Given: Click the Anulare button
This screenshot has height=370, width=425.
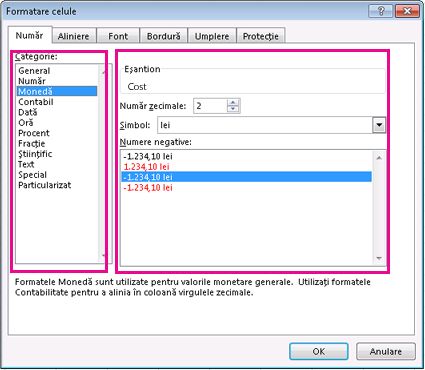Looking at the screenshot, I should pyautogui.click(x=386, y=351).
